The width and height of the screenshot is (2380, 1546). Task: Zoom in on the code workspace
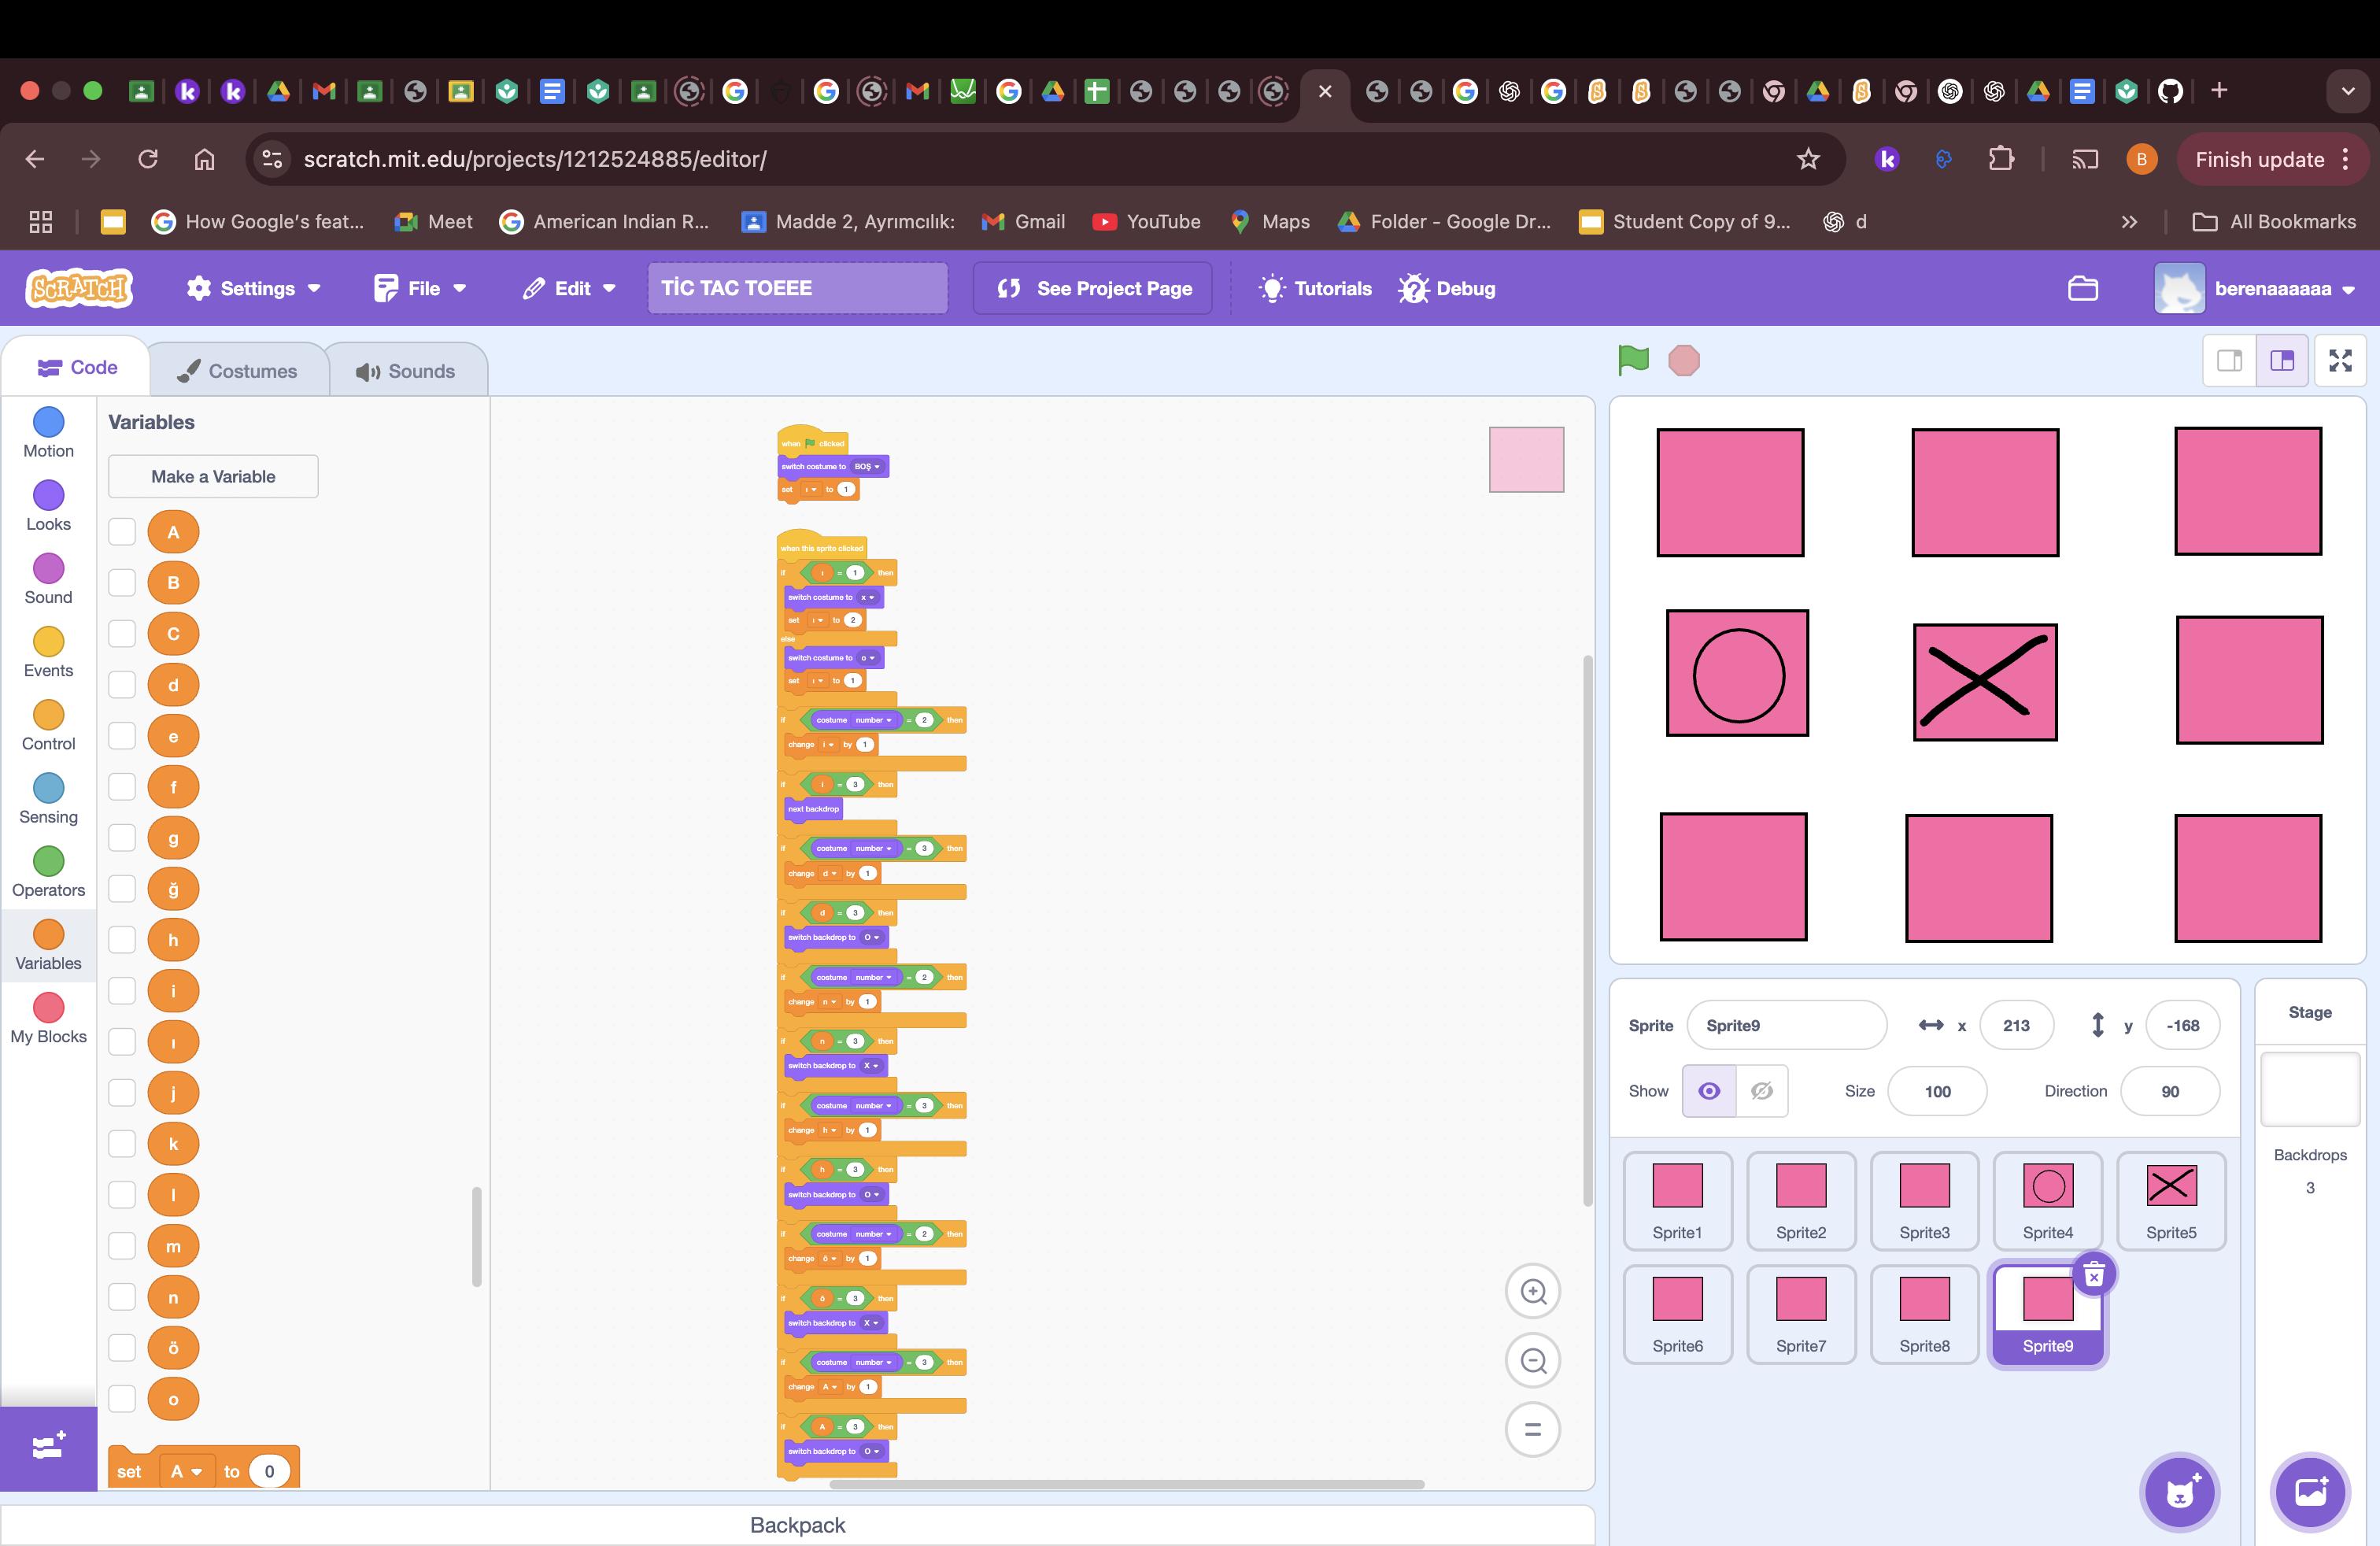(1532, 1291)
